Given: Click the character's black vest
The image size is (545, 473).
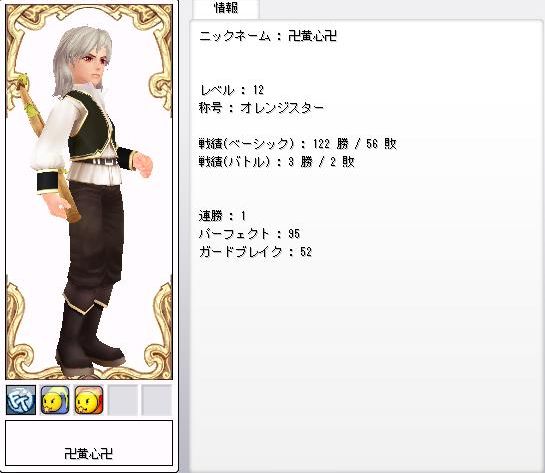Looking at the screenshot, I should pos(90,129).
